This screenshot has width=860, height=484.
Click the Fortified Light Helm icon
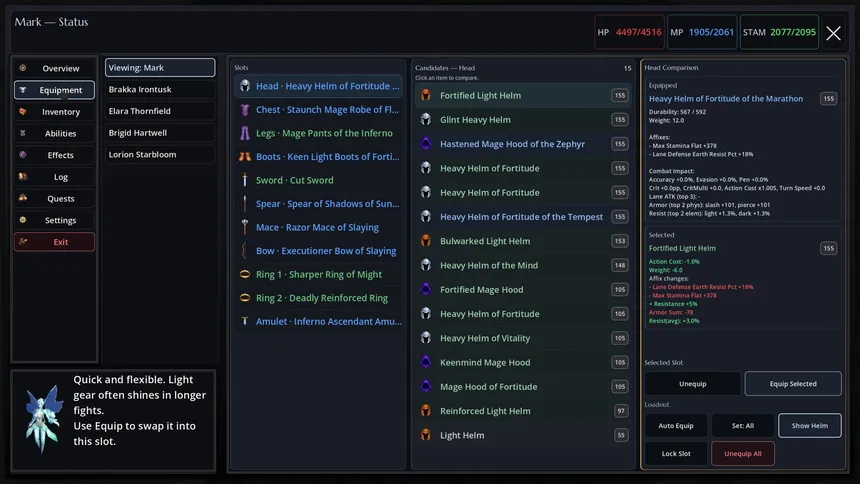pyautogui.click(x=426, y=95)
